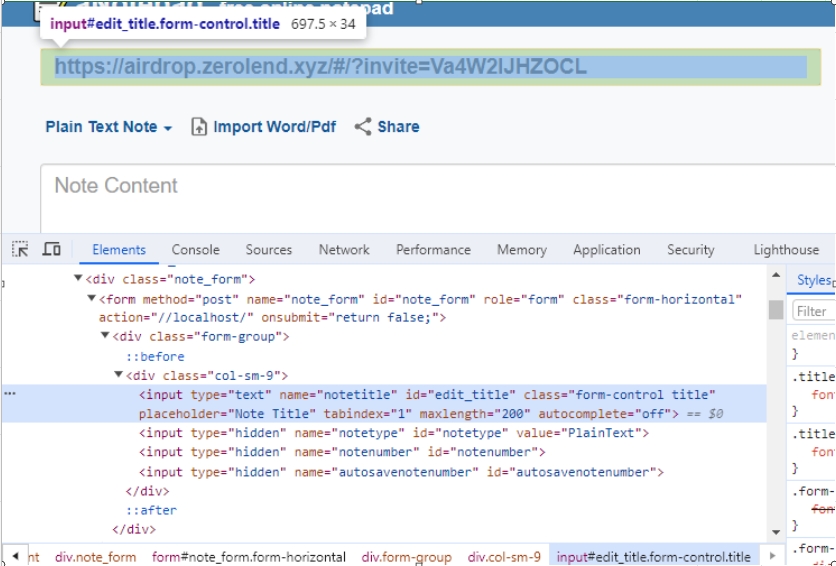
Task: Collapse the form note_form tree node
Action: 92,299
